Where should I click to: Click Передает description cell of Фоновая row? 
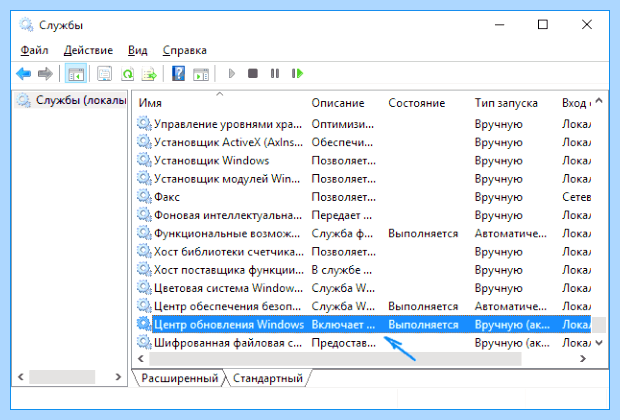pyautogui.click(x=342, y=215)
